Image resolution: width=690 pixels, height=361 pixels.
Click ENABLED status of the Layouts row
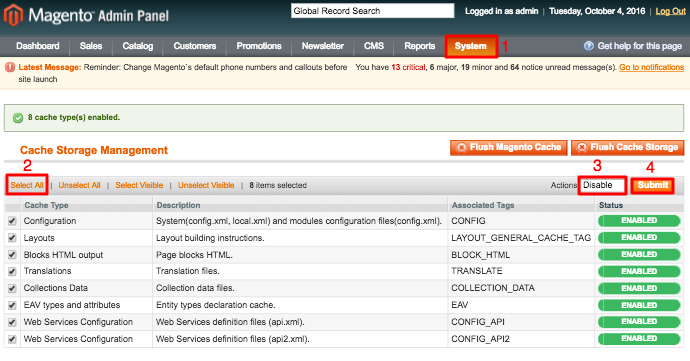pyautogui.click(x=639, y=238)
